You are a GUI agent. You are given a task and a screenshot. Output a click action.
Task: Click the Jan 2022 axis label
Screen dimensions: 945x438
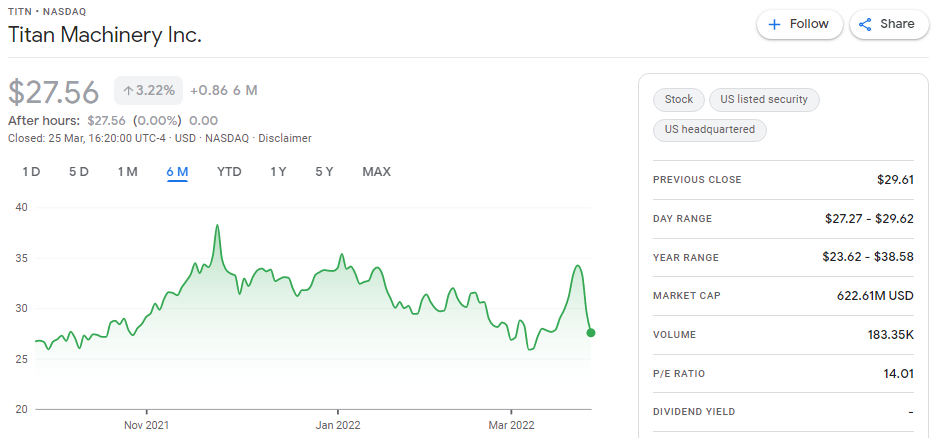tap(338, 425)
